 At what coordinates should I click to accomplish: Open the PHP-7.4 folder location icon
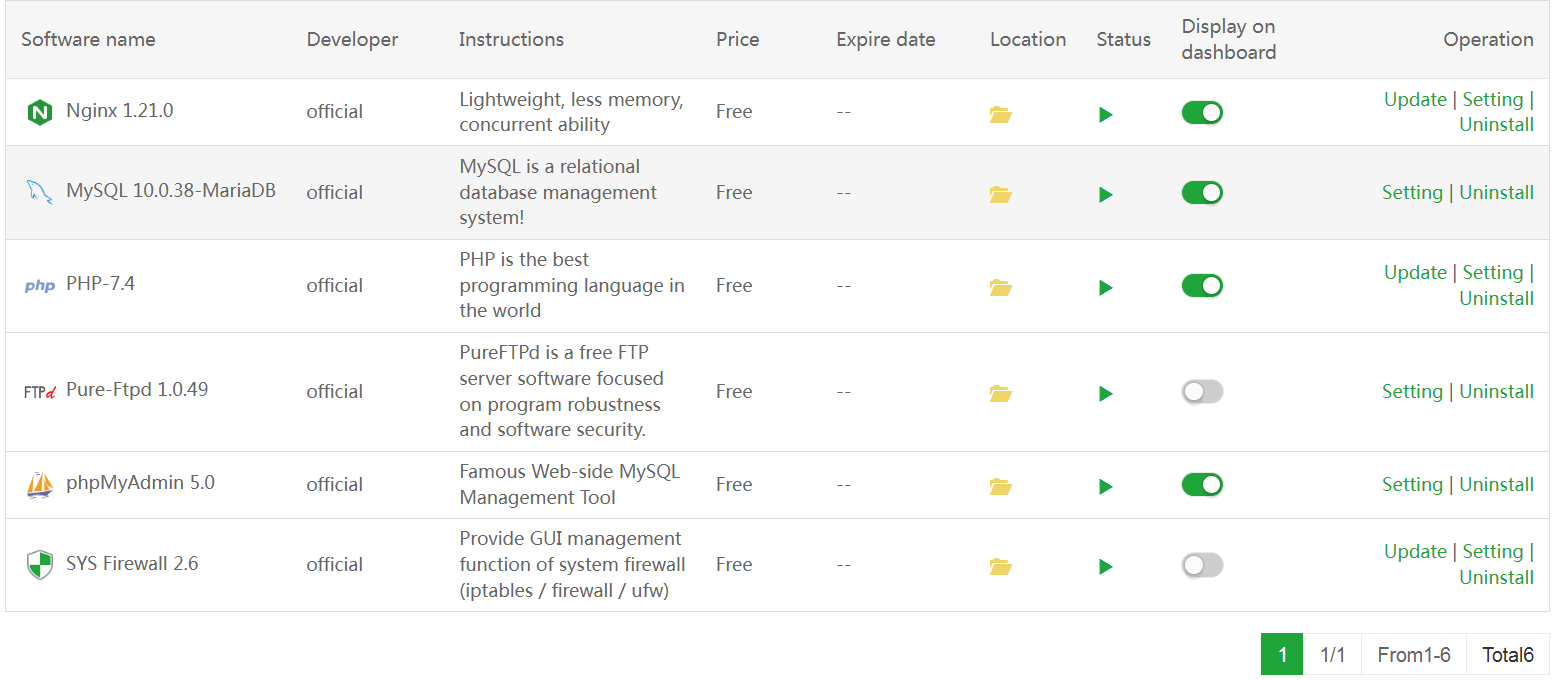tap(1000, 287)
